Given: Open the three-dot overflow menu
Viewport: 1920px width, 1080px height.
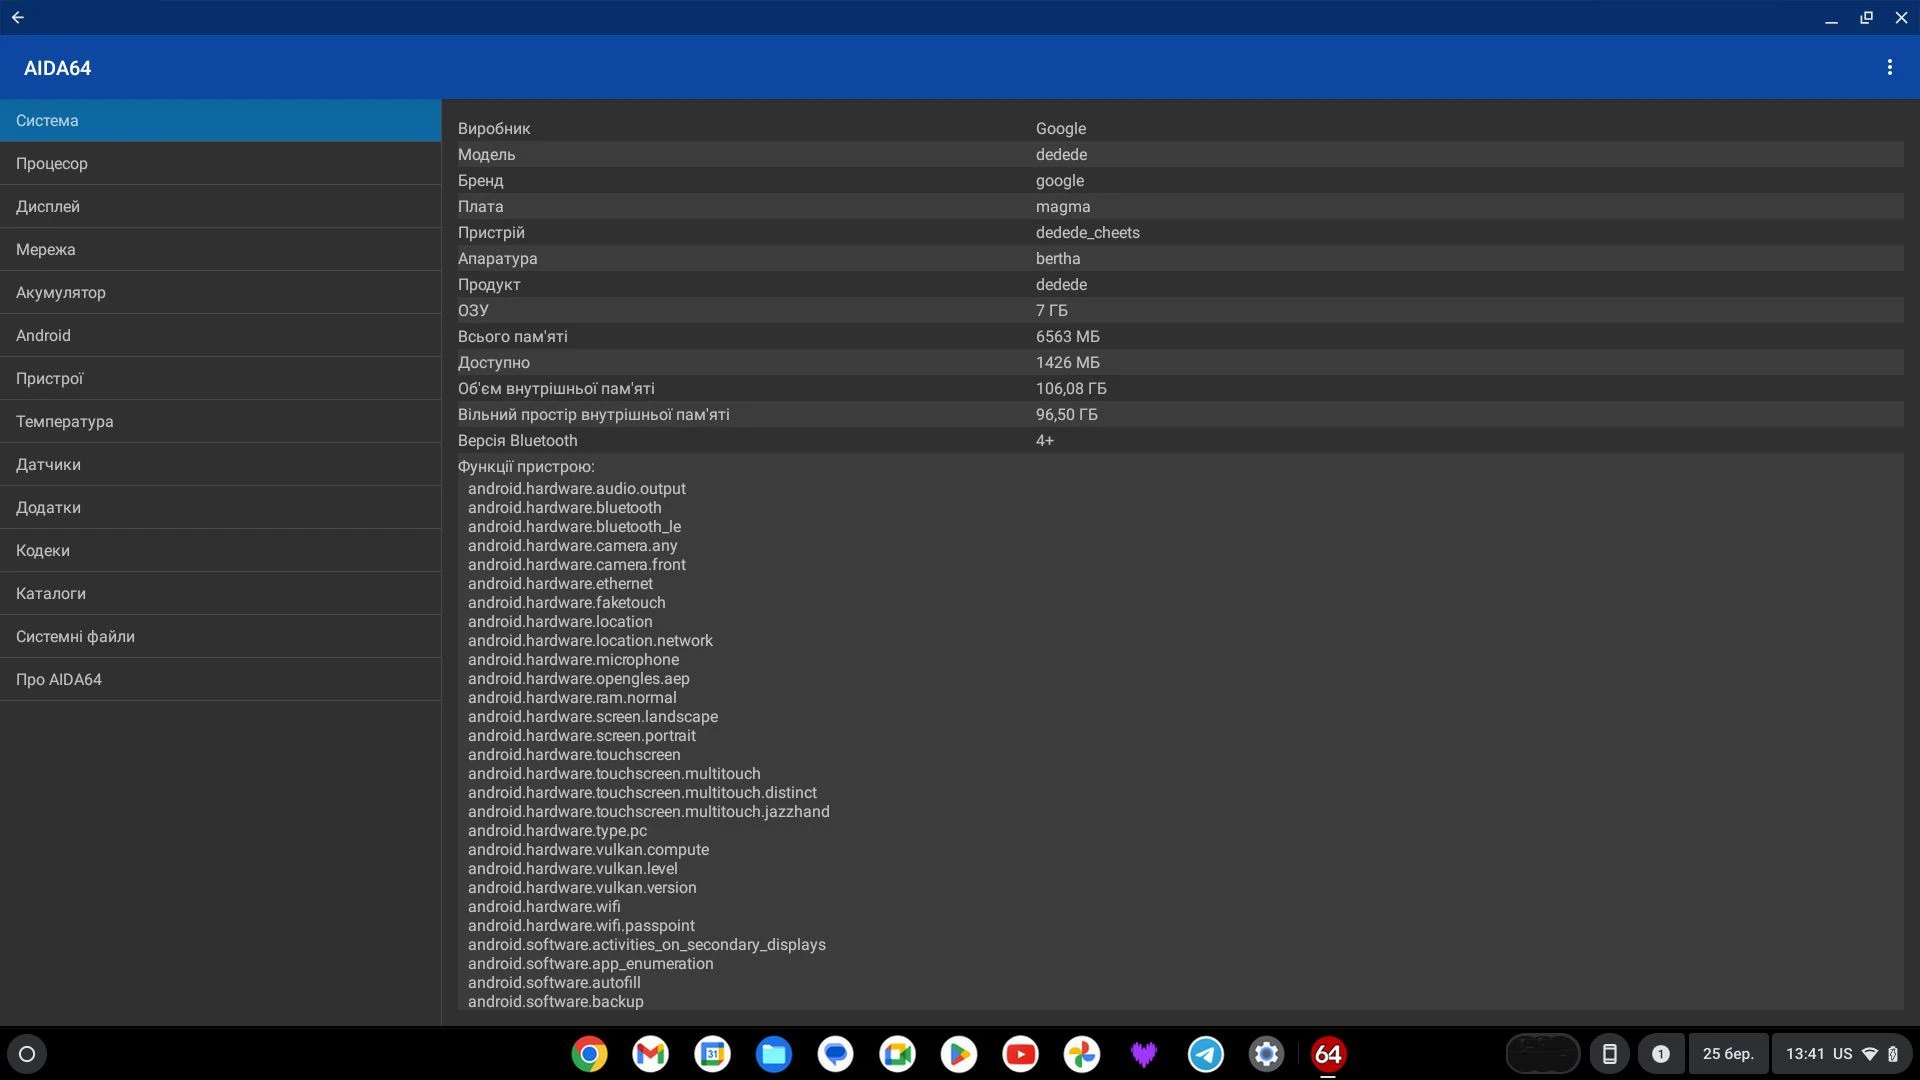Looking at the screenshot, I should tap(1889, 67).
